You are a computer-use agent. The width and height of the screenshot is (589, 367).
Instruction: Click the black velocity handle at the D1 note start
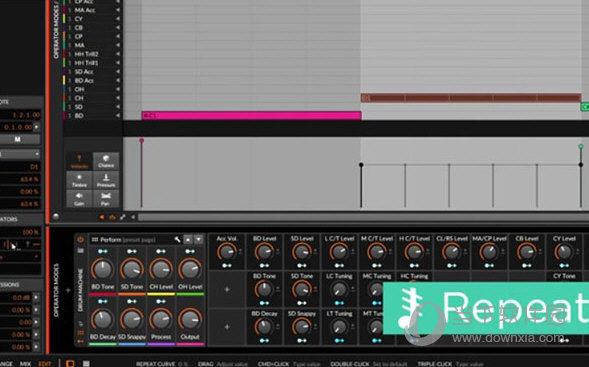click(x=361, y=165)
